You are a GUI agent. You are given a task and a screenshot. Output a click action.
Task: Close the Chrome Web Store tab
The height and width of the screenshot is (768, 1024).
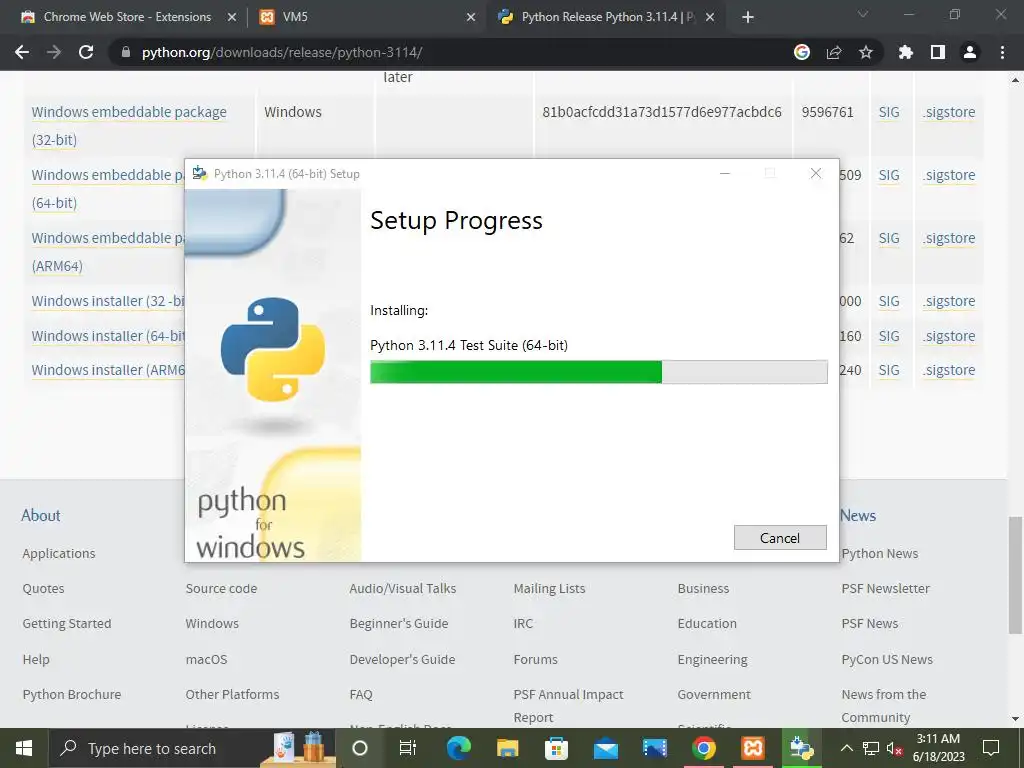[x=232, y=18]
